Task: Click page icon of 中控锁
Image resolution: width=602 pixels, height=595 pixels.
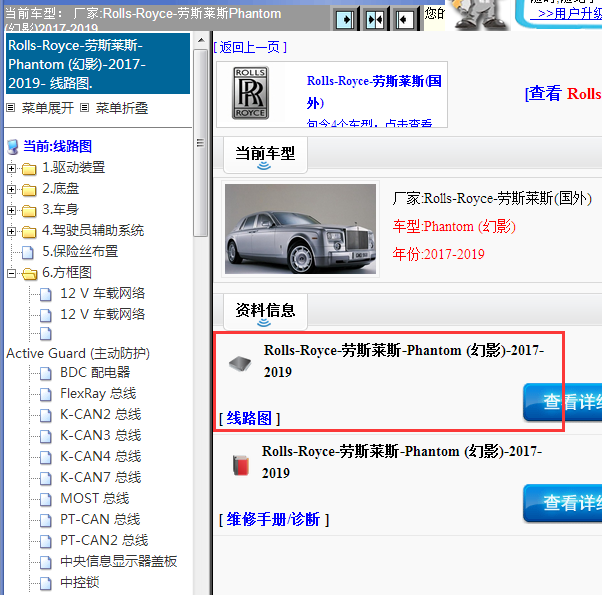Action: click(x=46, y=583)
